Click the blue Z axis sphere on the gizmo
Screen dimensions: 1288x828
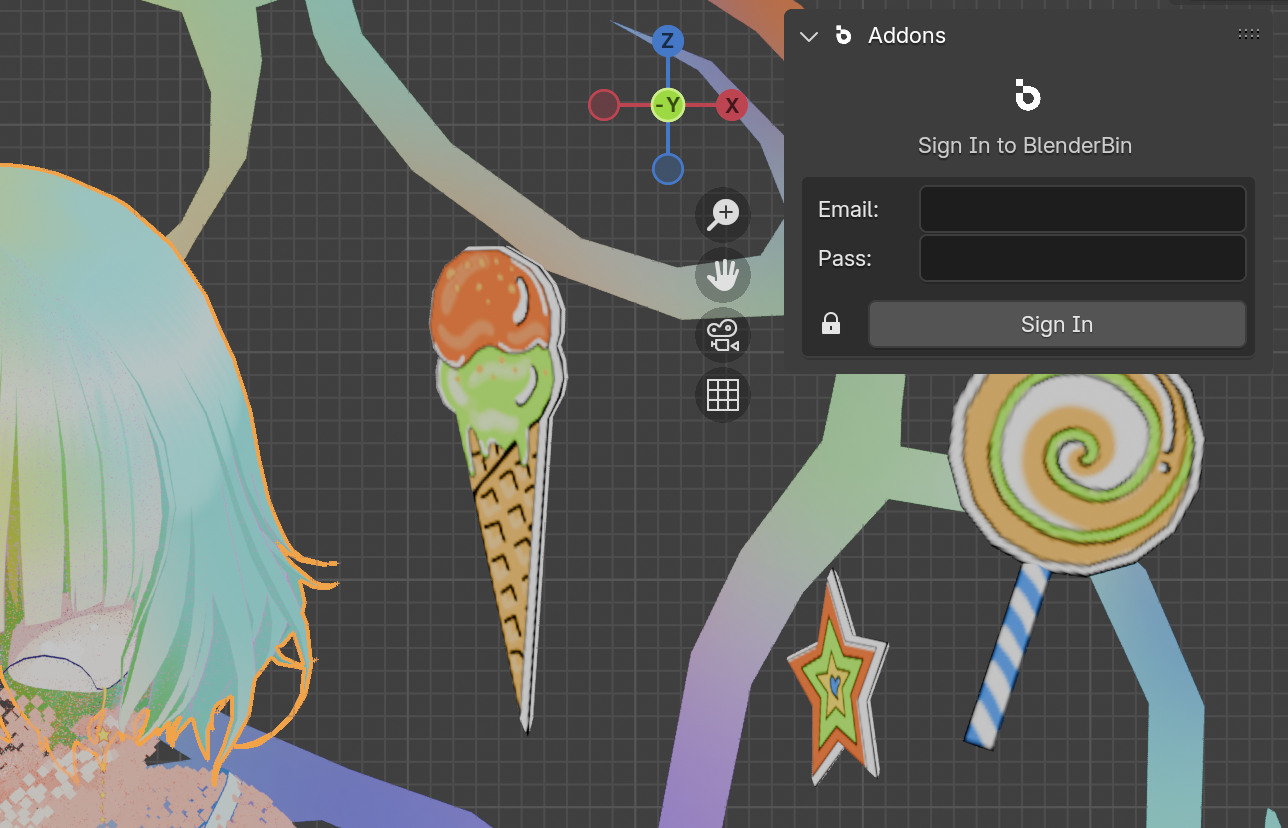666,41
